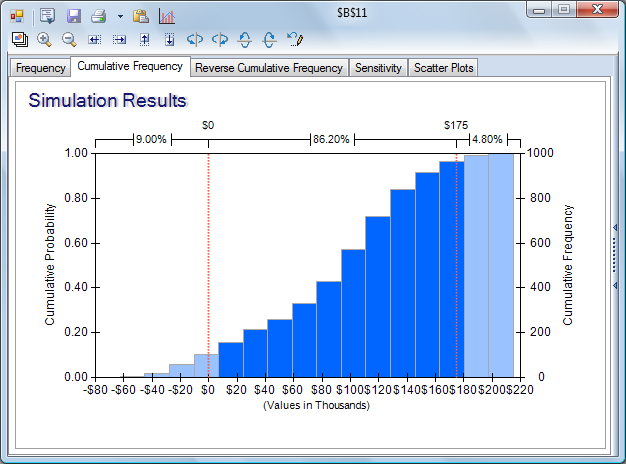
Task: Open the Reverse Cumulative Frequency tab
Action: pos(268,68)
